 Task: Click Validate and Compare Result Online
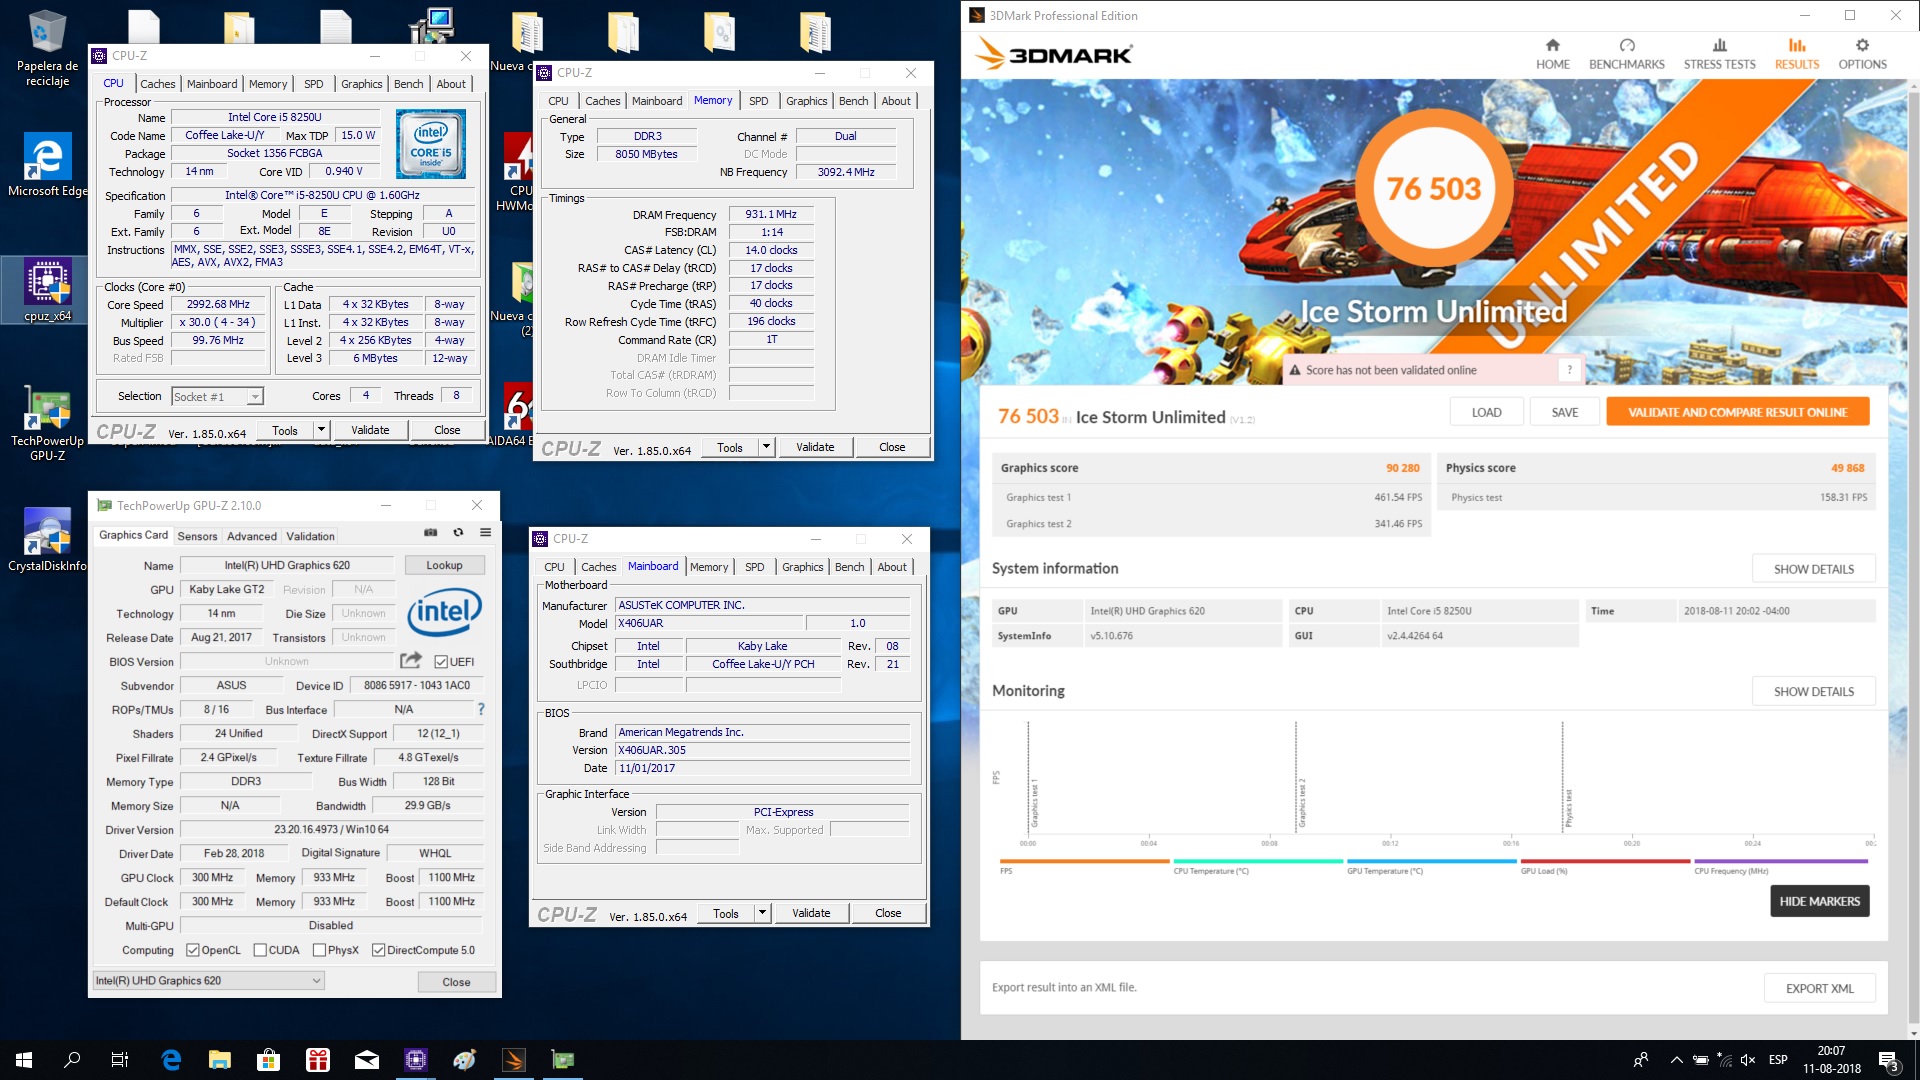(1737, 412)
